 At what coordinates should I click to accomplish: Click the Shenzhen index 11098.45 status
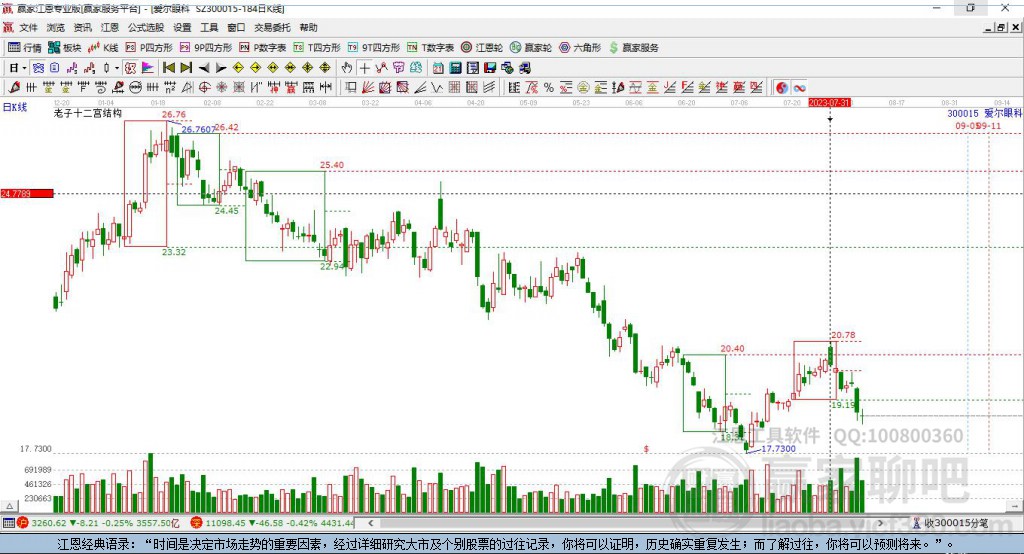coord(273,523)
